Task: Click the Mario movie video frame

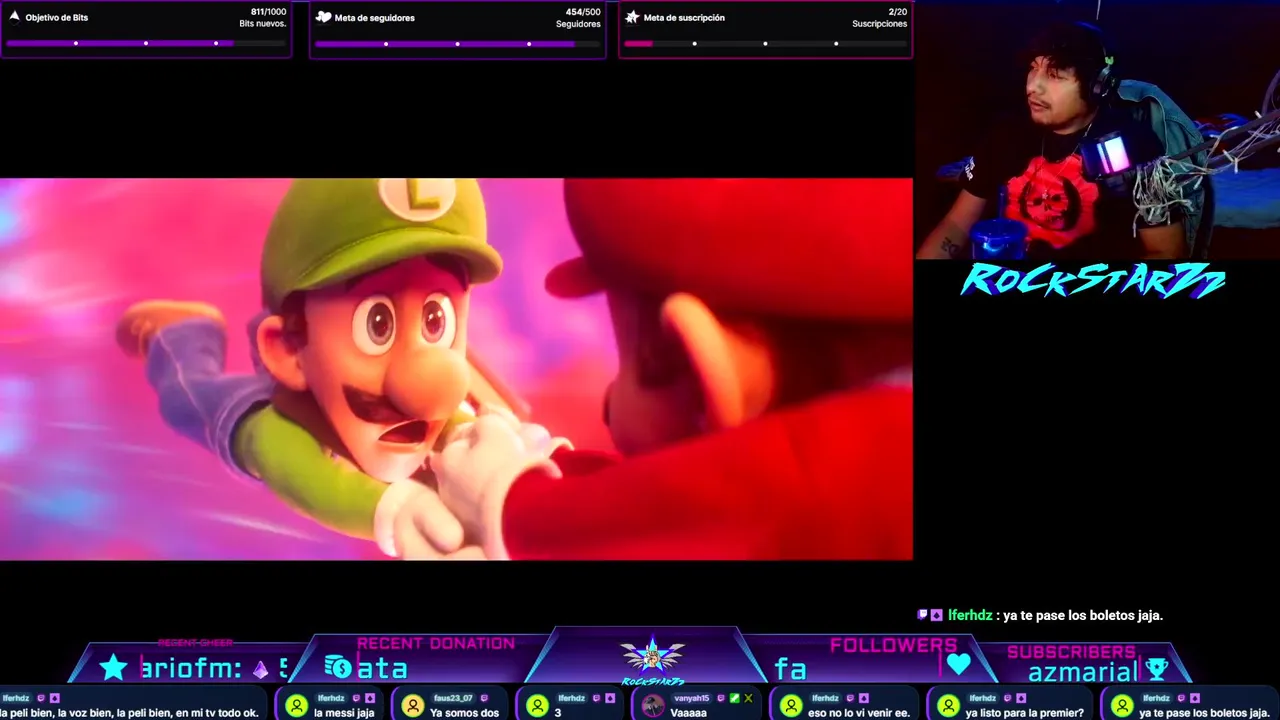Action: click(x=456, y=369)
